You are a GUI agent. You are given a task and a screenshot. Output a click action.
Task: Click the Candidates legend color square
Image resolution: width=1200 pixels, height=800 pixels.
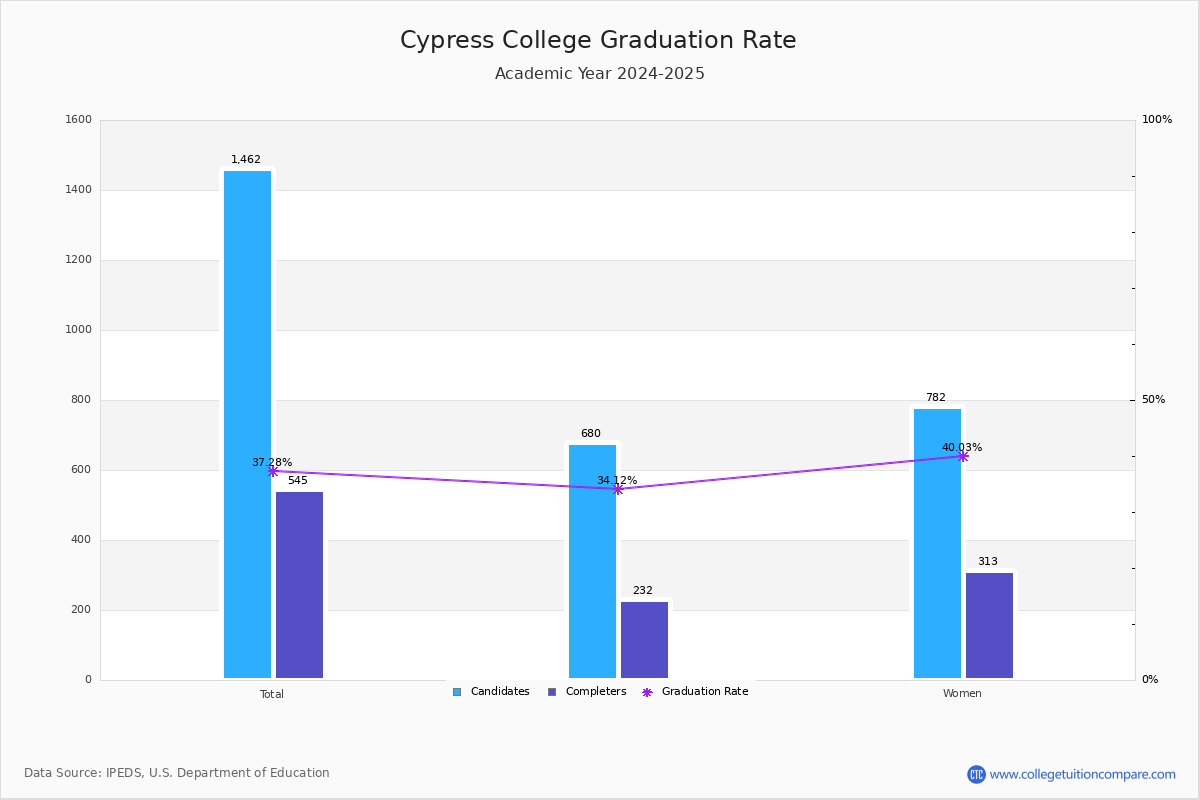pos(457,692)
